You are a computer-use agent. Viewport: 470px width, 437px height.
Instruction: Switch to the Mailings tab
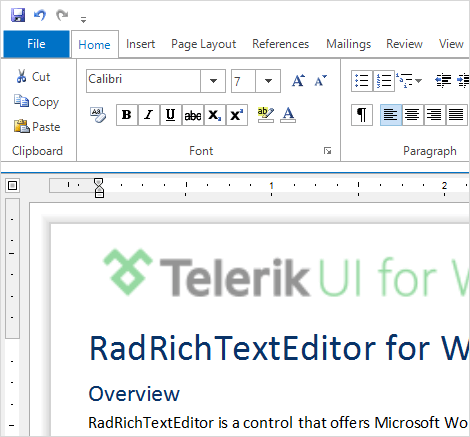pyautogui.click(x=348, y=44)
